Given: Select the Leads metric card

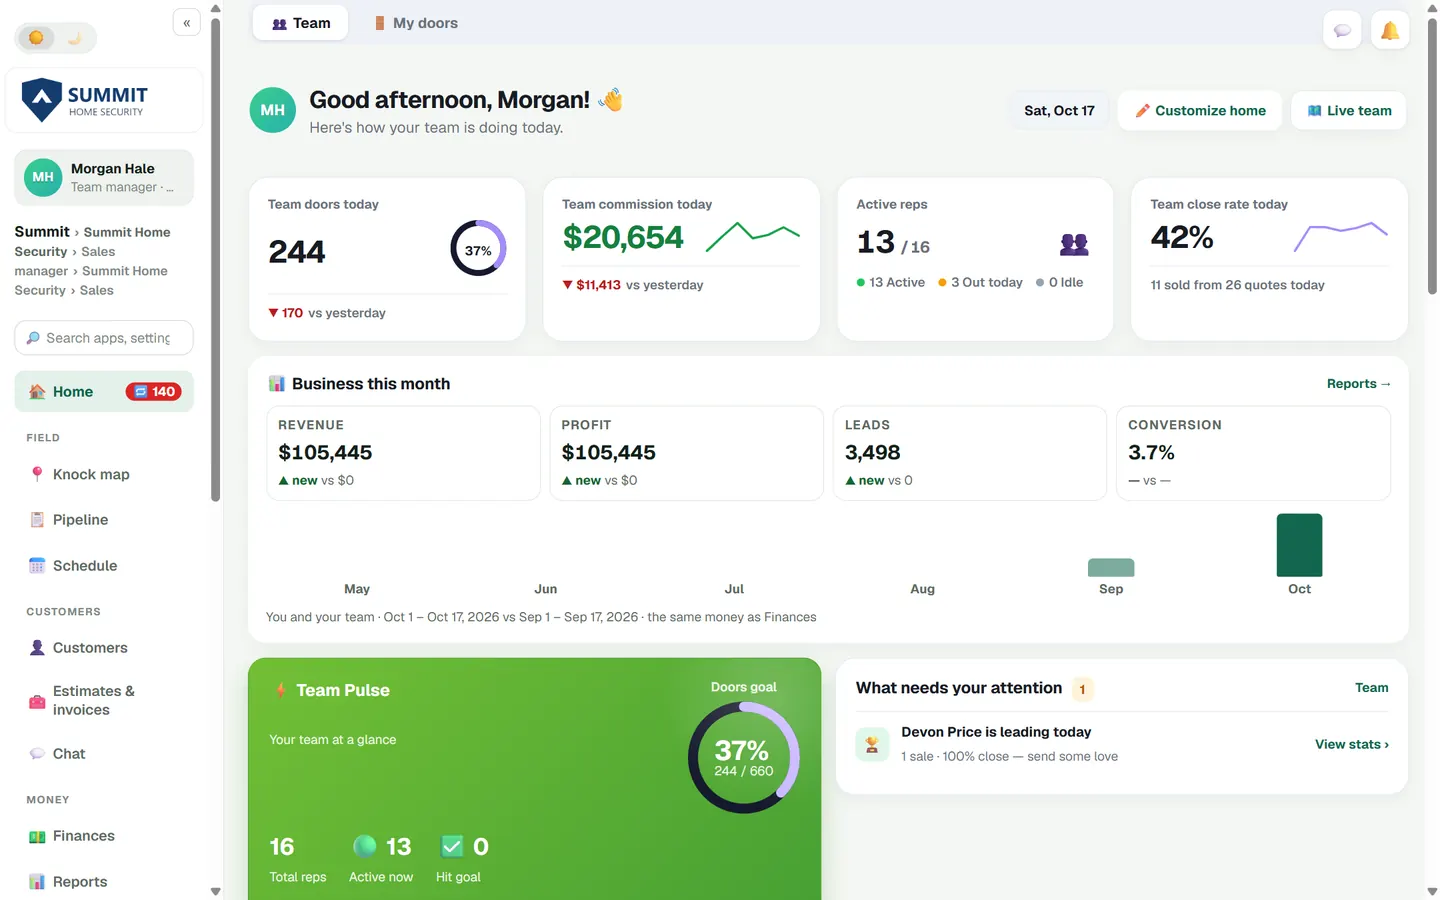Looking at the screenshot, I should [x=970, y=453].
